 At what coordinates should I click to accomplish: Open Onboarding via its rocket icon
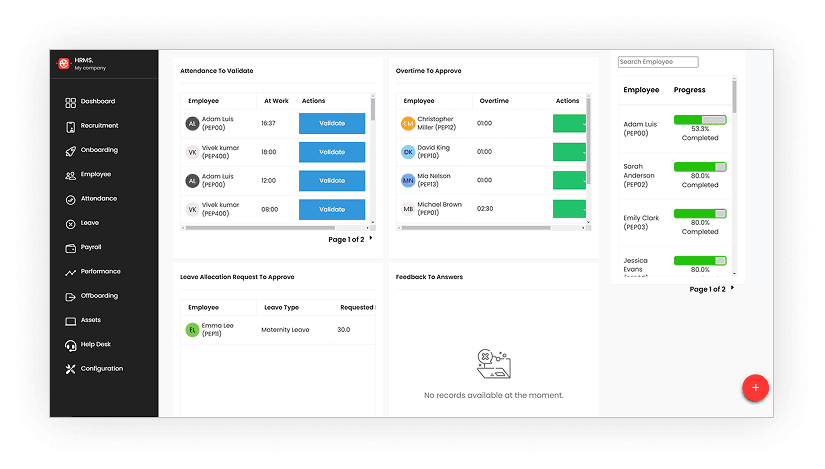(71, 151)
